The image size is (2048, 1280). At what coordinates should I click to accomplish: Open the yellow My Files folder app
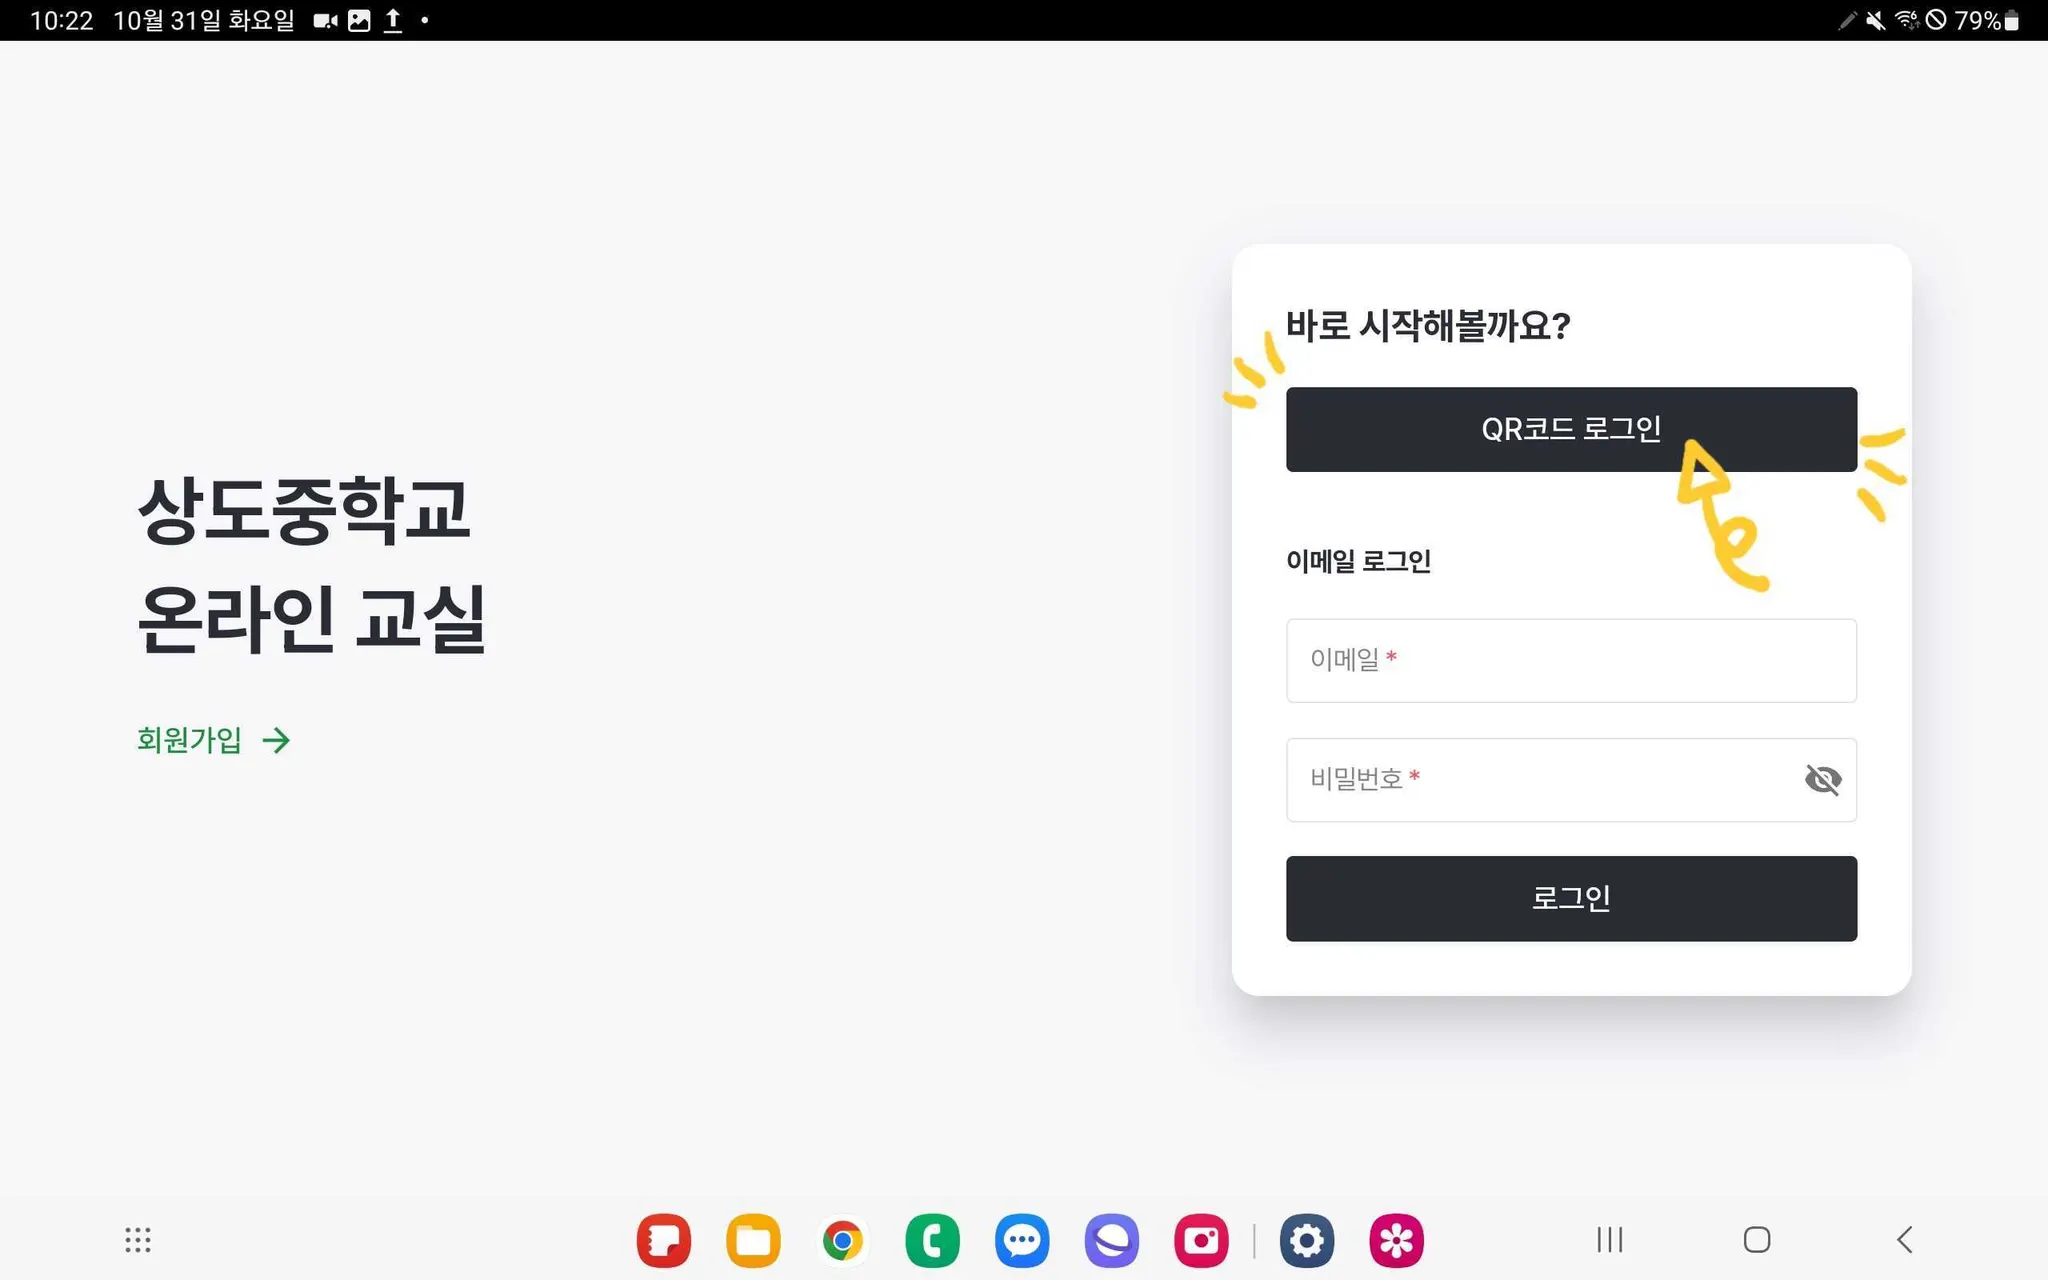coord(753,1240)
